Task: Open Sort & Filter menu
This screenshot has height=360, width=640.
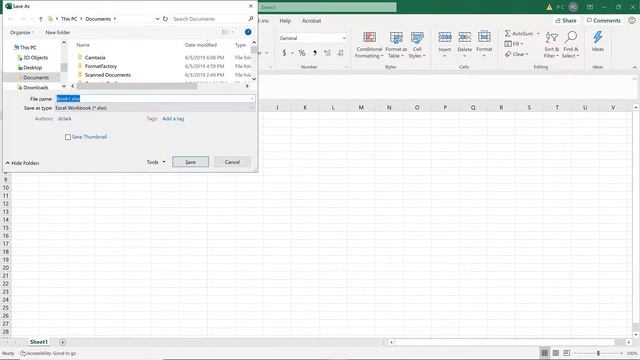Action: tap(551, 45)
